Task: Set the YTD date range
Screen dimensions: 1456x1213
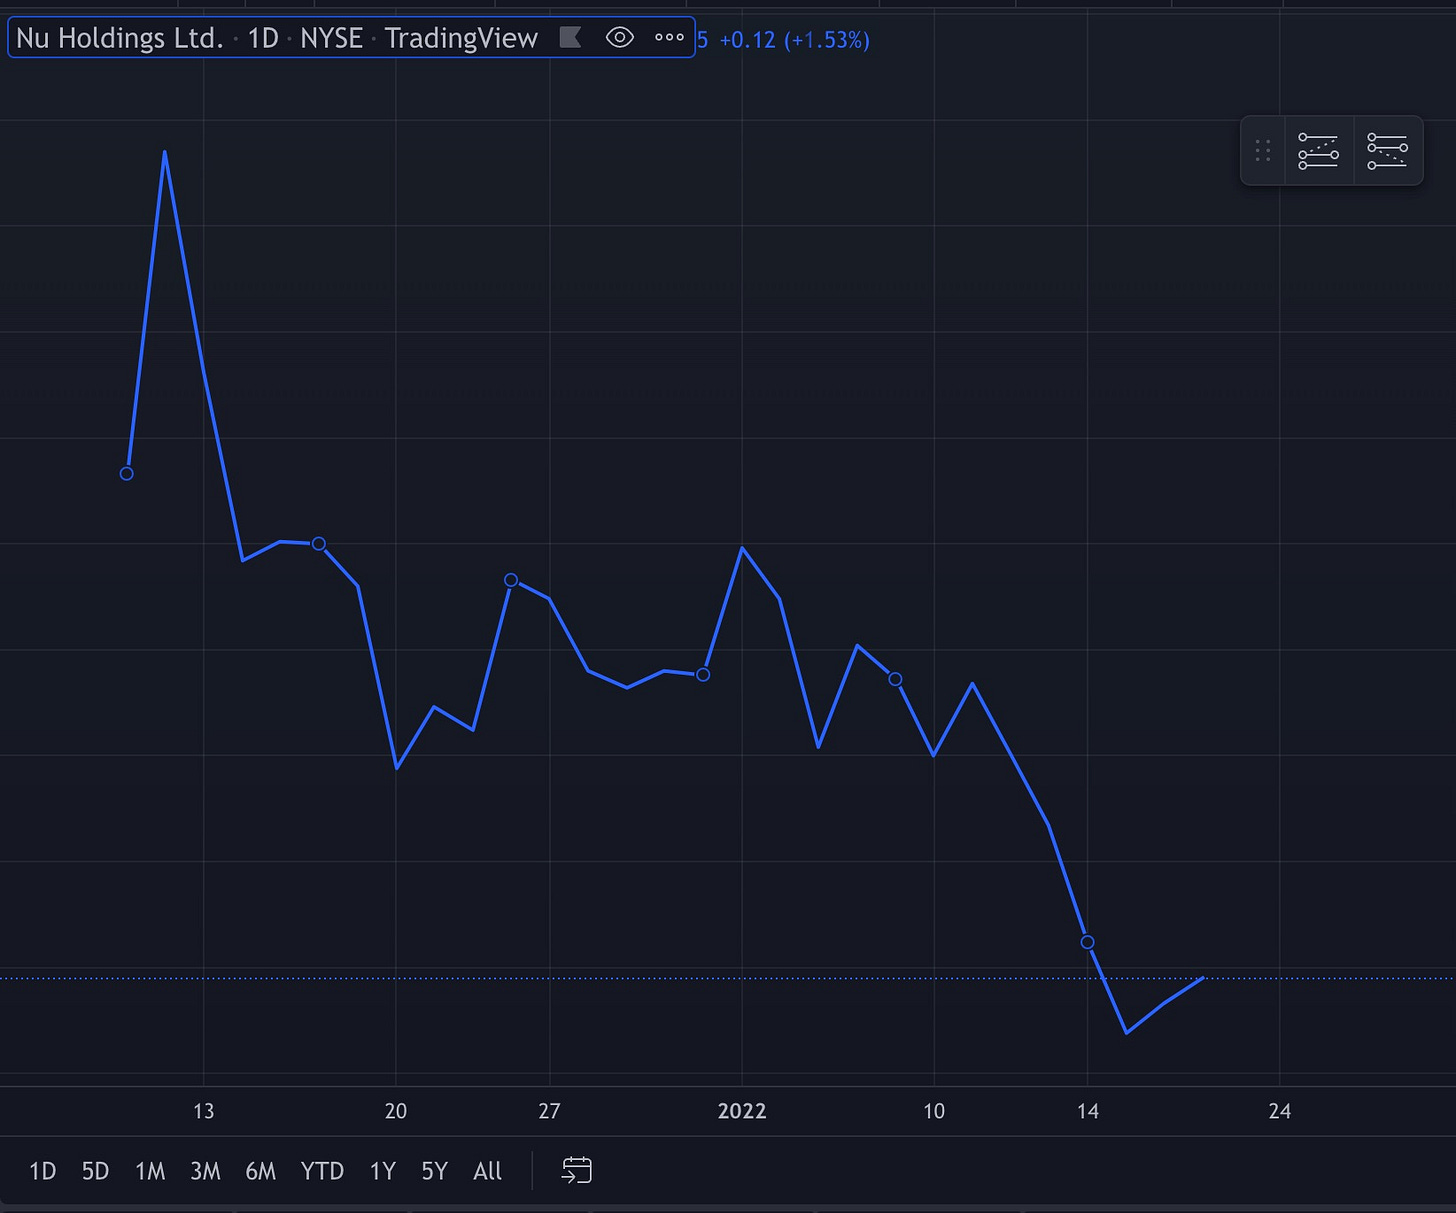Action: [322, 1171]
